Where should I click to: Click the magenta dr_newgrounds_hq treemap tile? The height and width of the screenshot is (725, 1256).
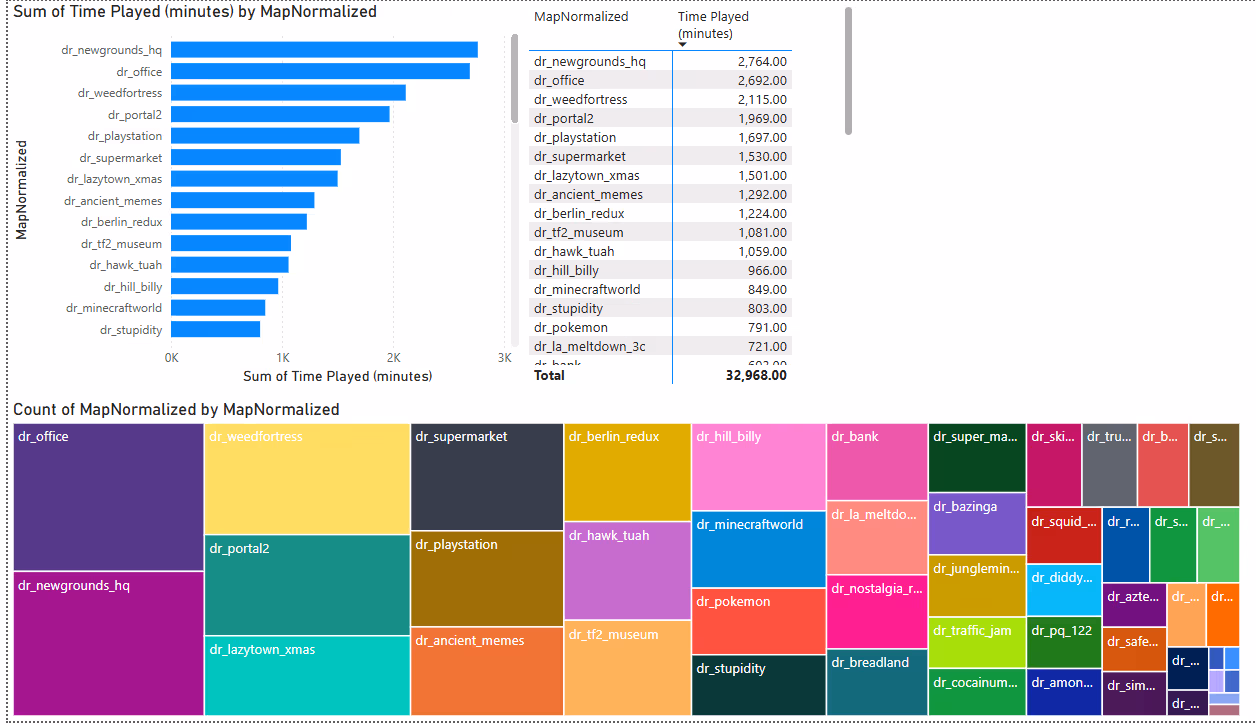(x=109, y=644)
